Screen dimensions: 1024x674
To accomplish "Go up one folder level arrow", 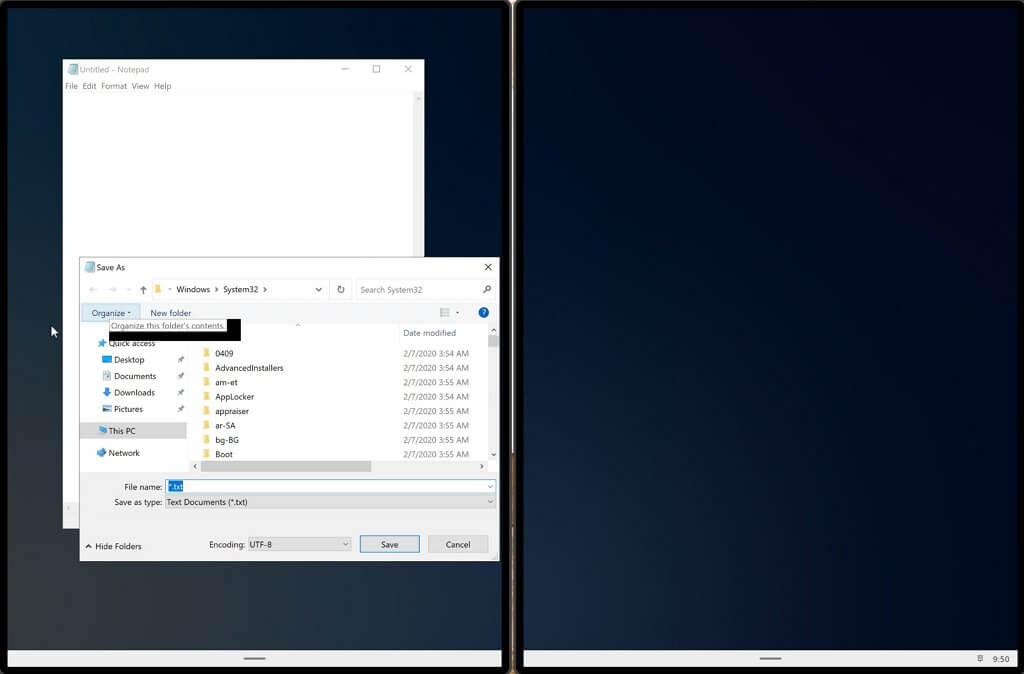I will coord(143,289).
